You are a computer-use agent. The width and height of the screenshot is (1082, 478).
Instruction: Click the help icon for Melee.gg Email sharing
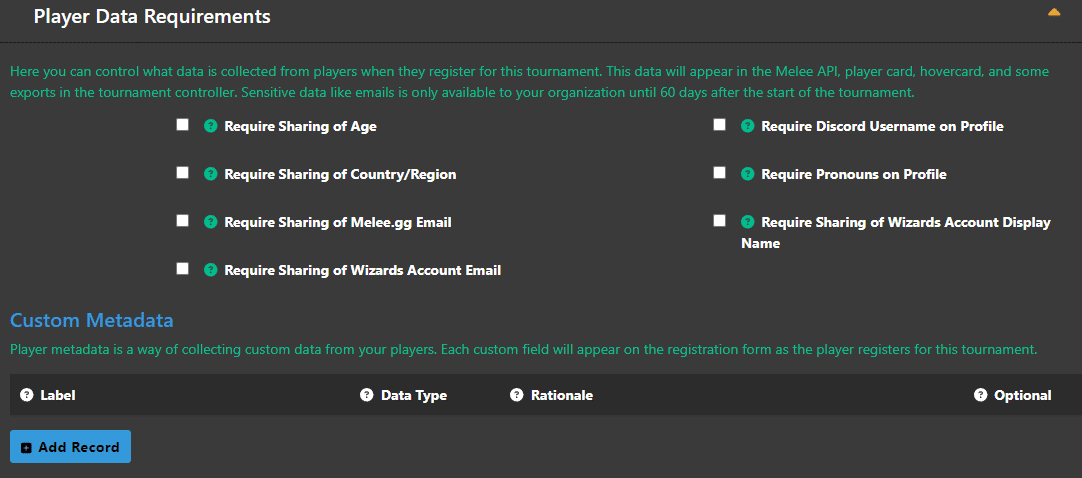(210, 222)
